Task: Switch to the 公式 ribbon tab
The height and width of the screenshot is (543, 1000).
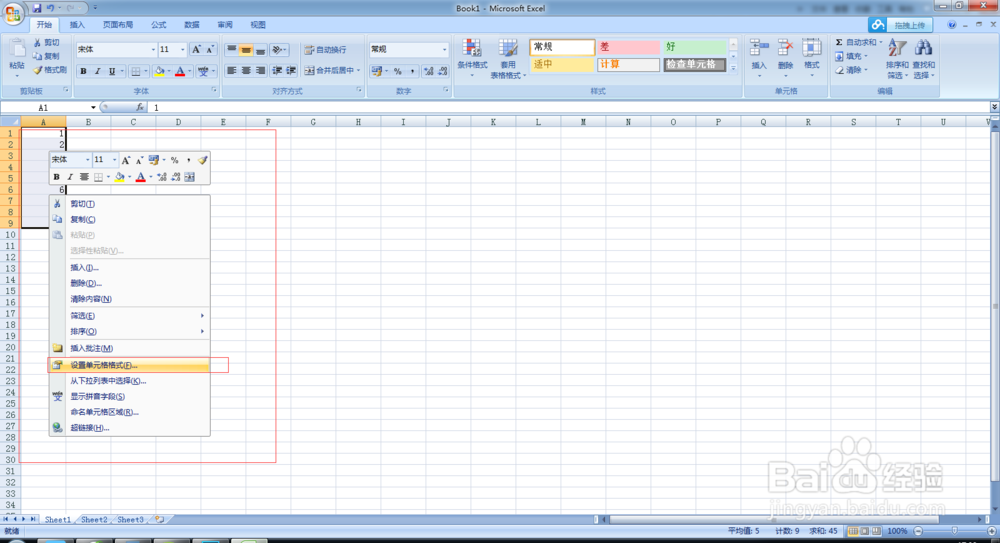Action: (158, 25)
